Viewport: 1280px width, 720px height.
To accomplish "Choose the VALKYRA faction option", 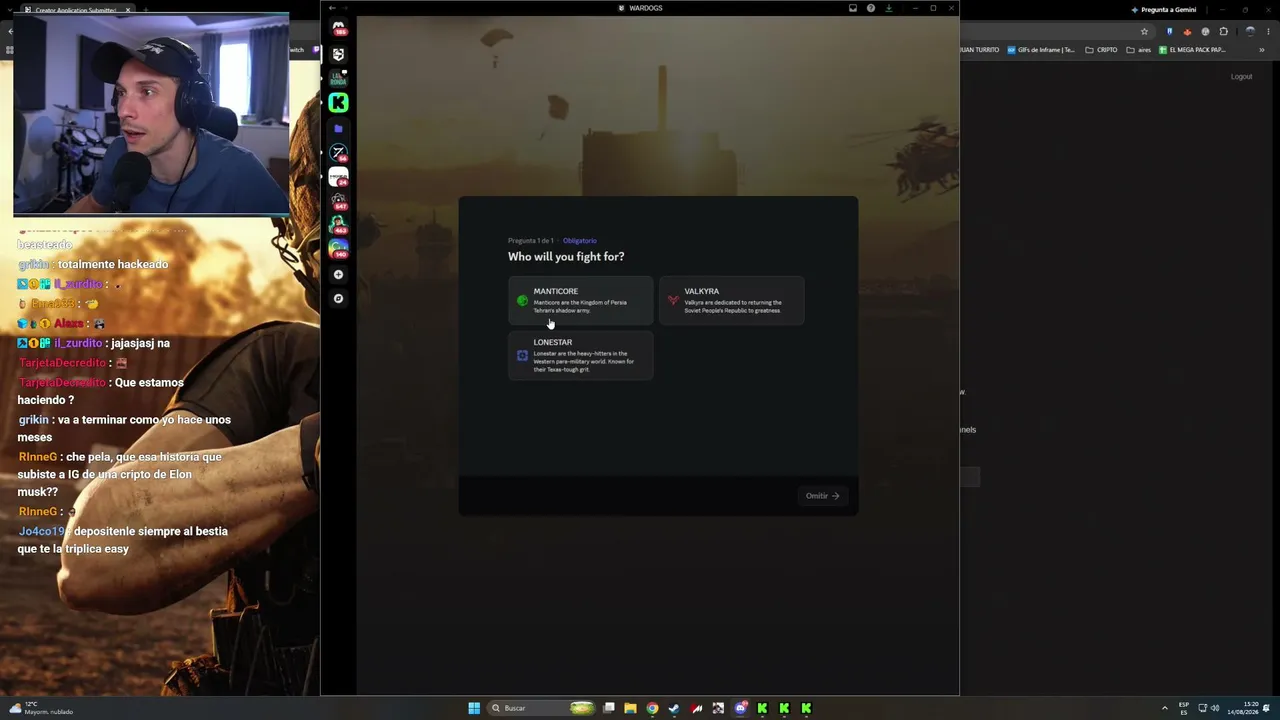I will [732, 301].
